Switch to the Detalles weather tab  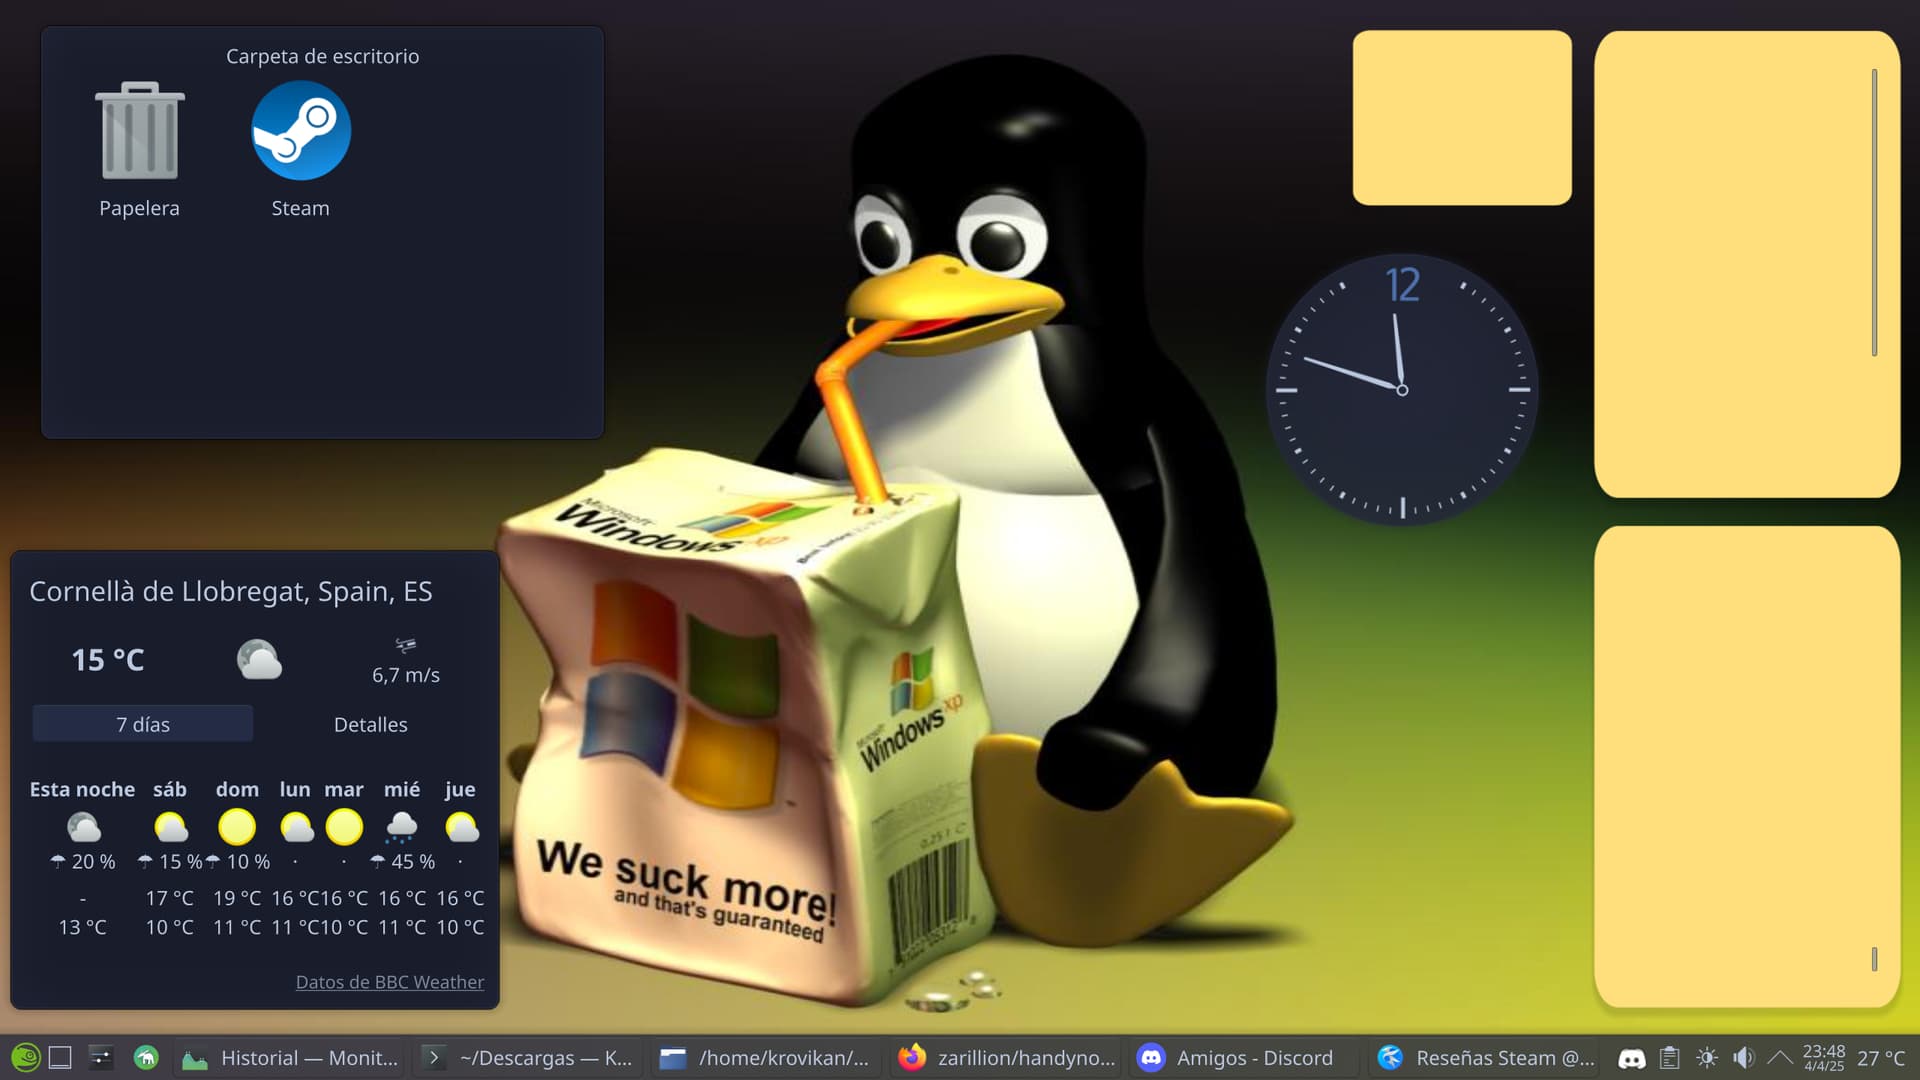(371, 724)
